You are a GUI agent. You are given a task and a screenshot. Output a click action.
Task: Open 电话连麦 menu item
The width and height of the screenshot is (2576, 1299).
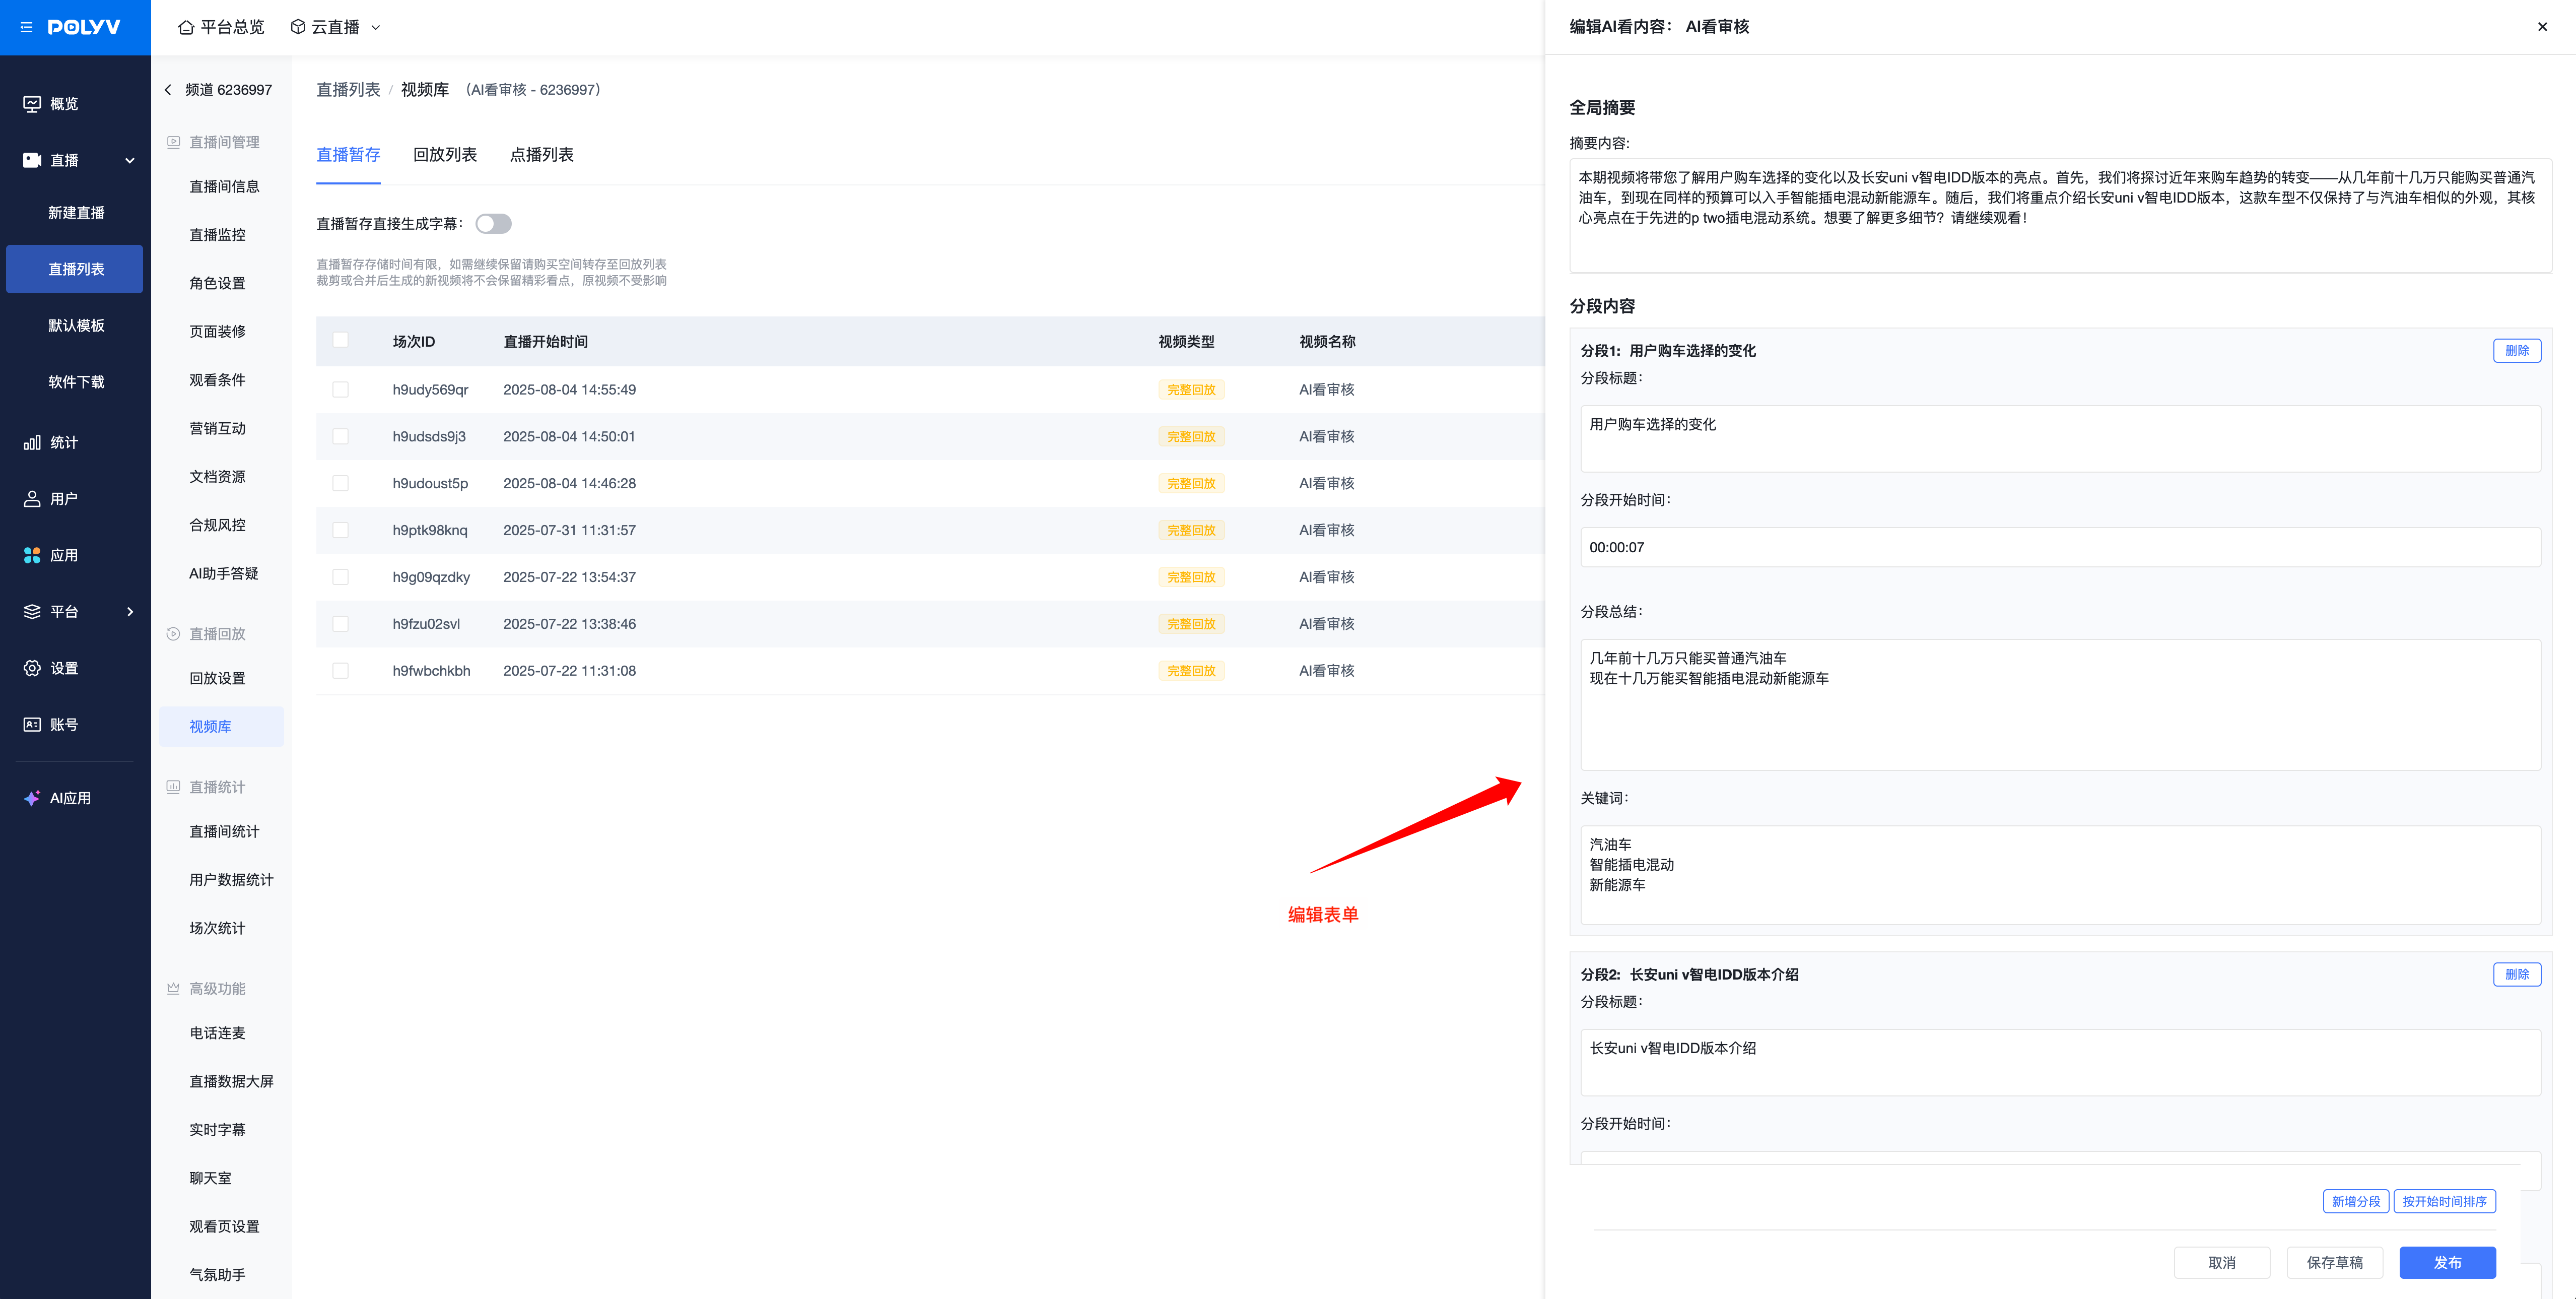click(x=217, y=1034)
